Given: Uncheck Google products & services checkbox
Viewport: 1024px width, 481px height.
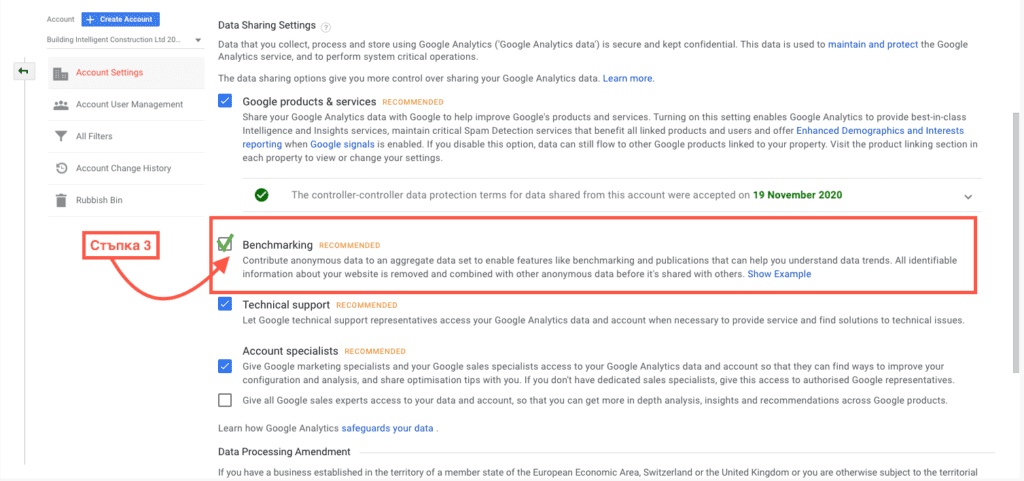Looking at the screenshot, I should (225, 101).
